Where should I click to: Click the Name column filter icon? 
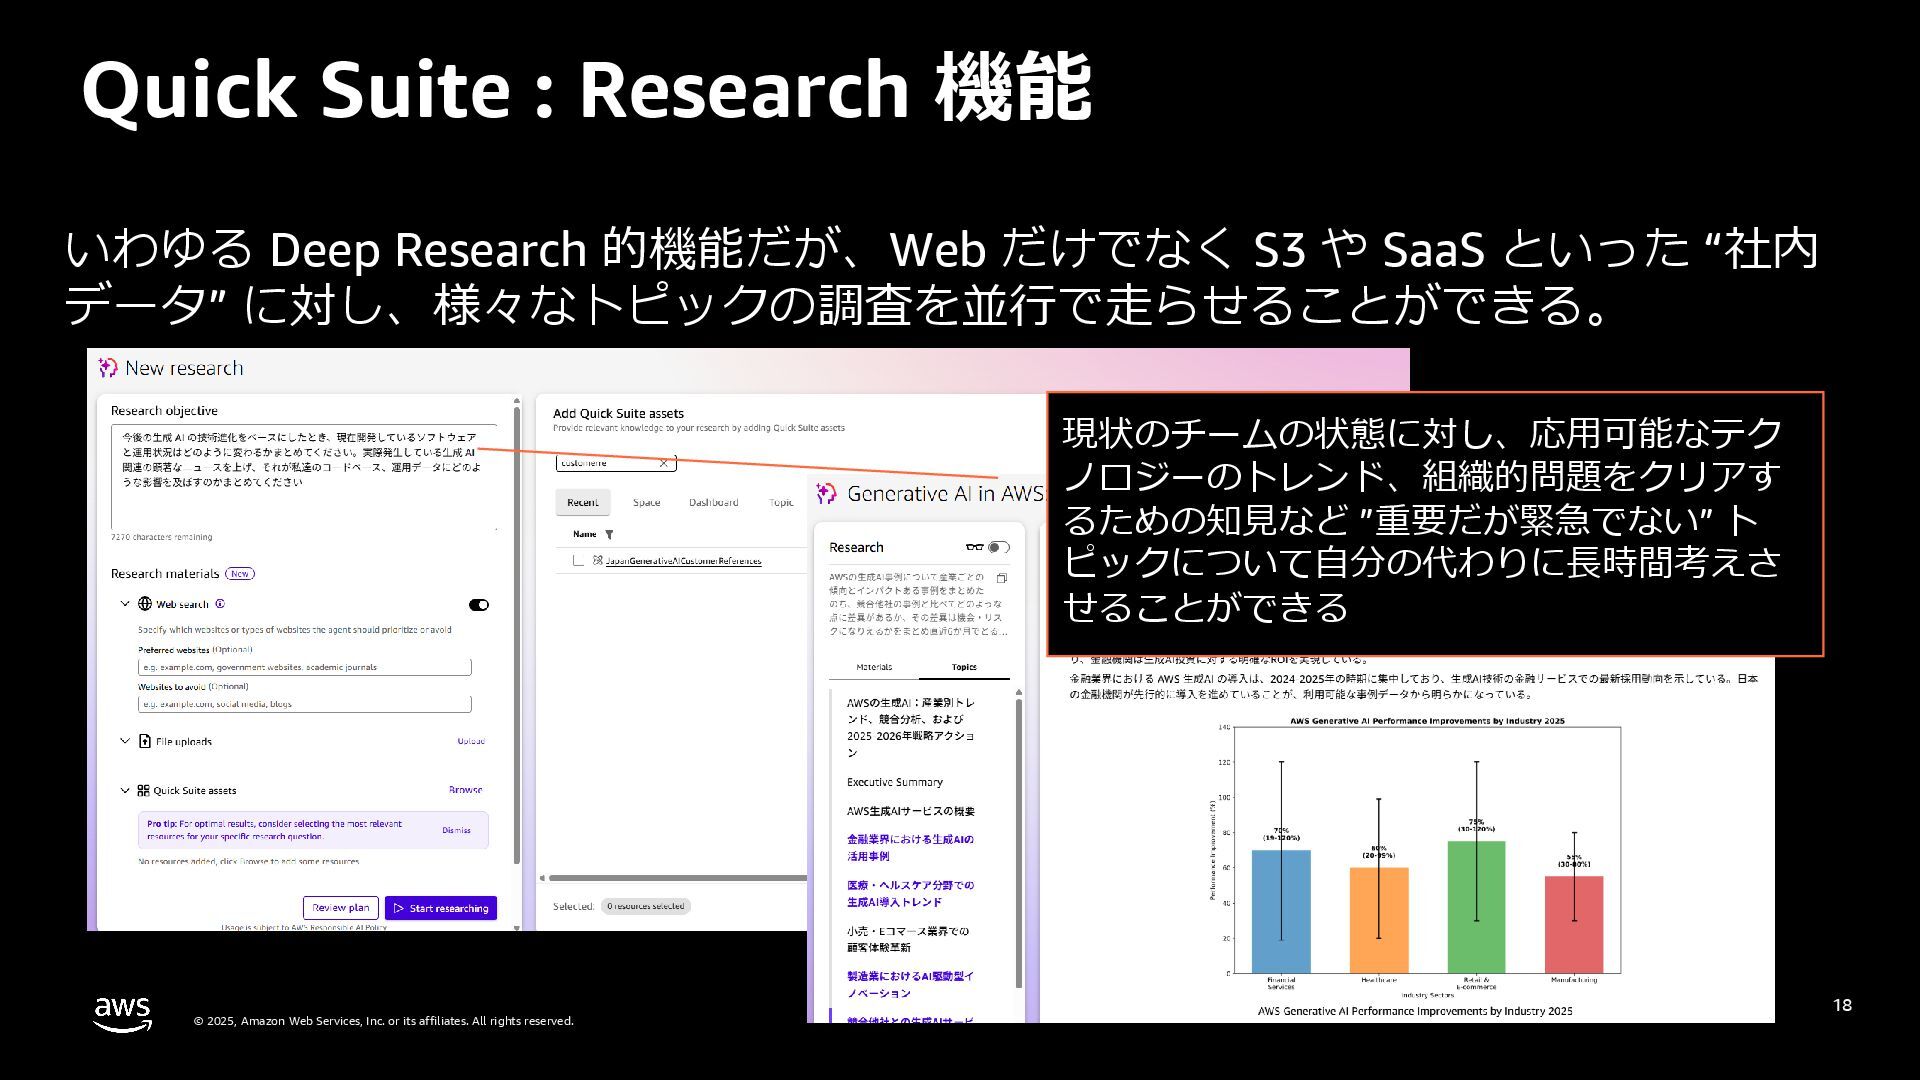[x=609, y=535]
